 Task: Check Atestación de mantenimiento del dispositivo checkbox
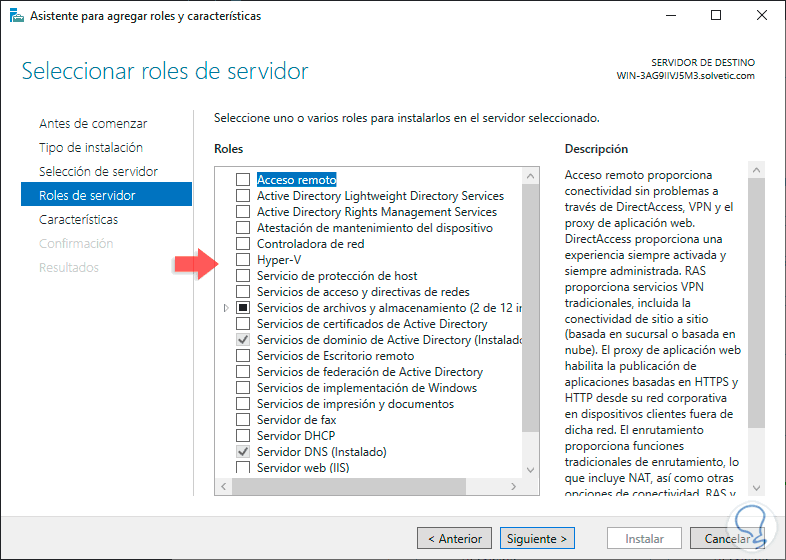pos(243,228)
